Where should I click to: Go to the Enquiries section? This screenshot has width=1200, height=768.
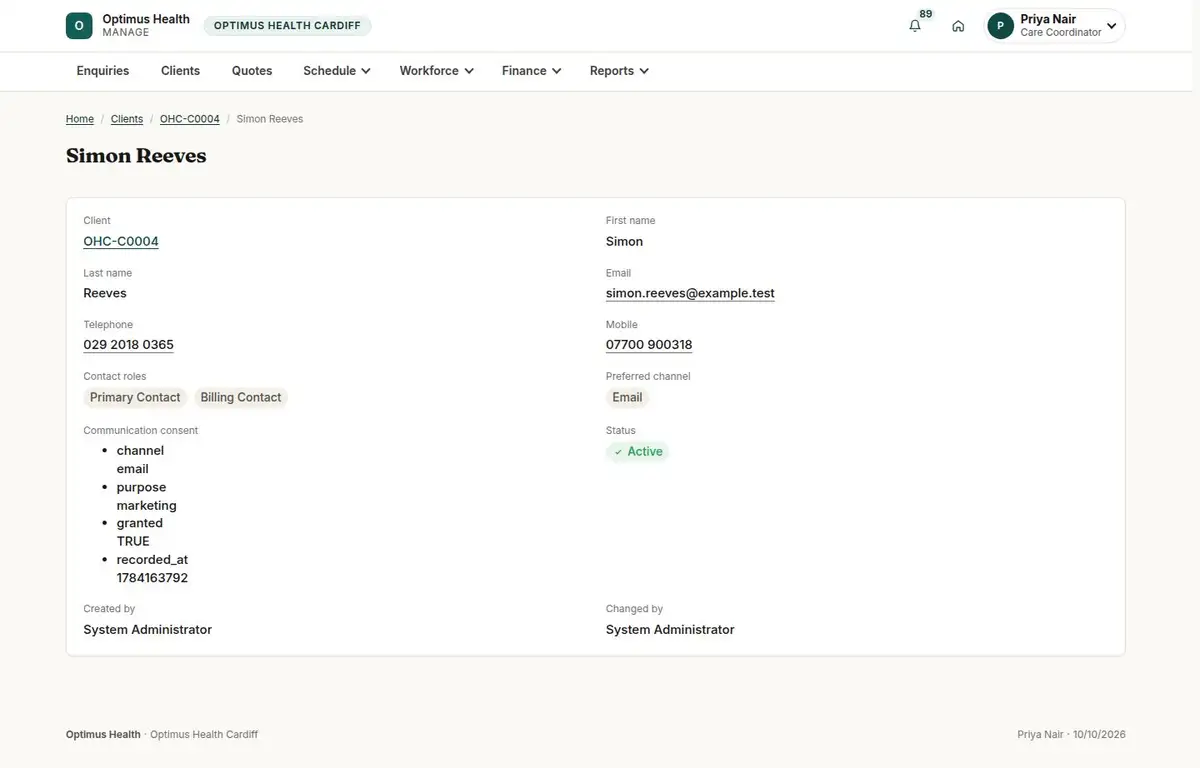click(x=103, y=71)
